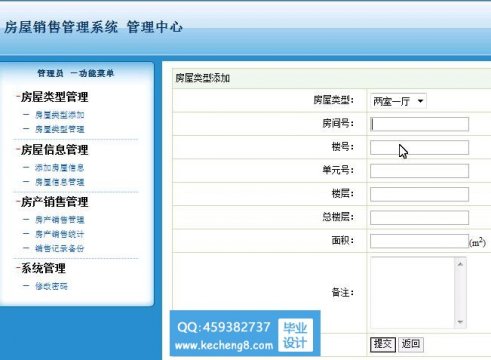Open 房屋信息管理 sub-link

(60, 182)
